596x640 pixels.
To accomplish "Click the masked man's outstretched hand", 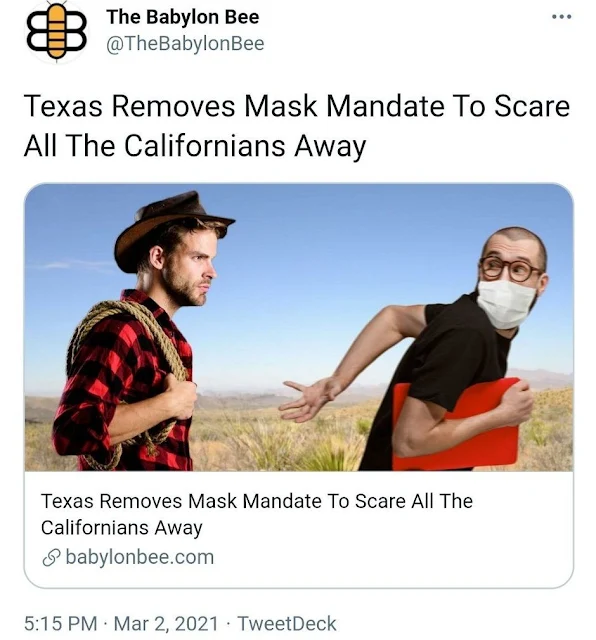I will click(308, 398).
